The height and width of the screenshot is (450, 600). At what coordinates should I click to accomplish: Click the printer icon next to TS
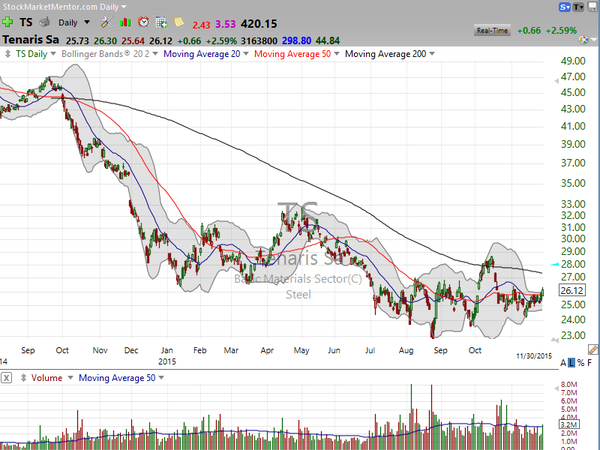45,22
